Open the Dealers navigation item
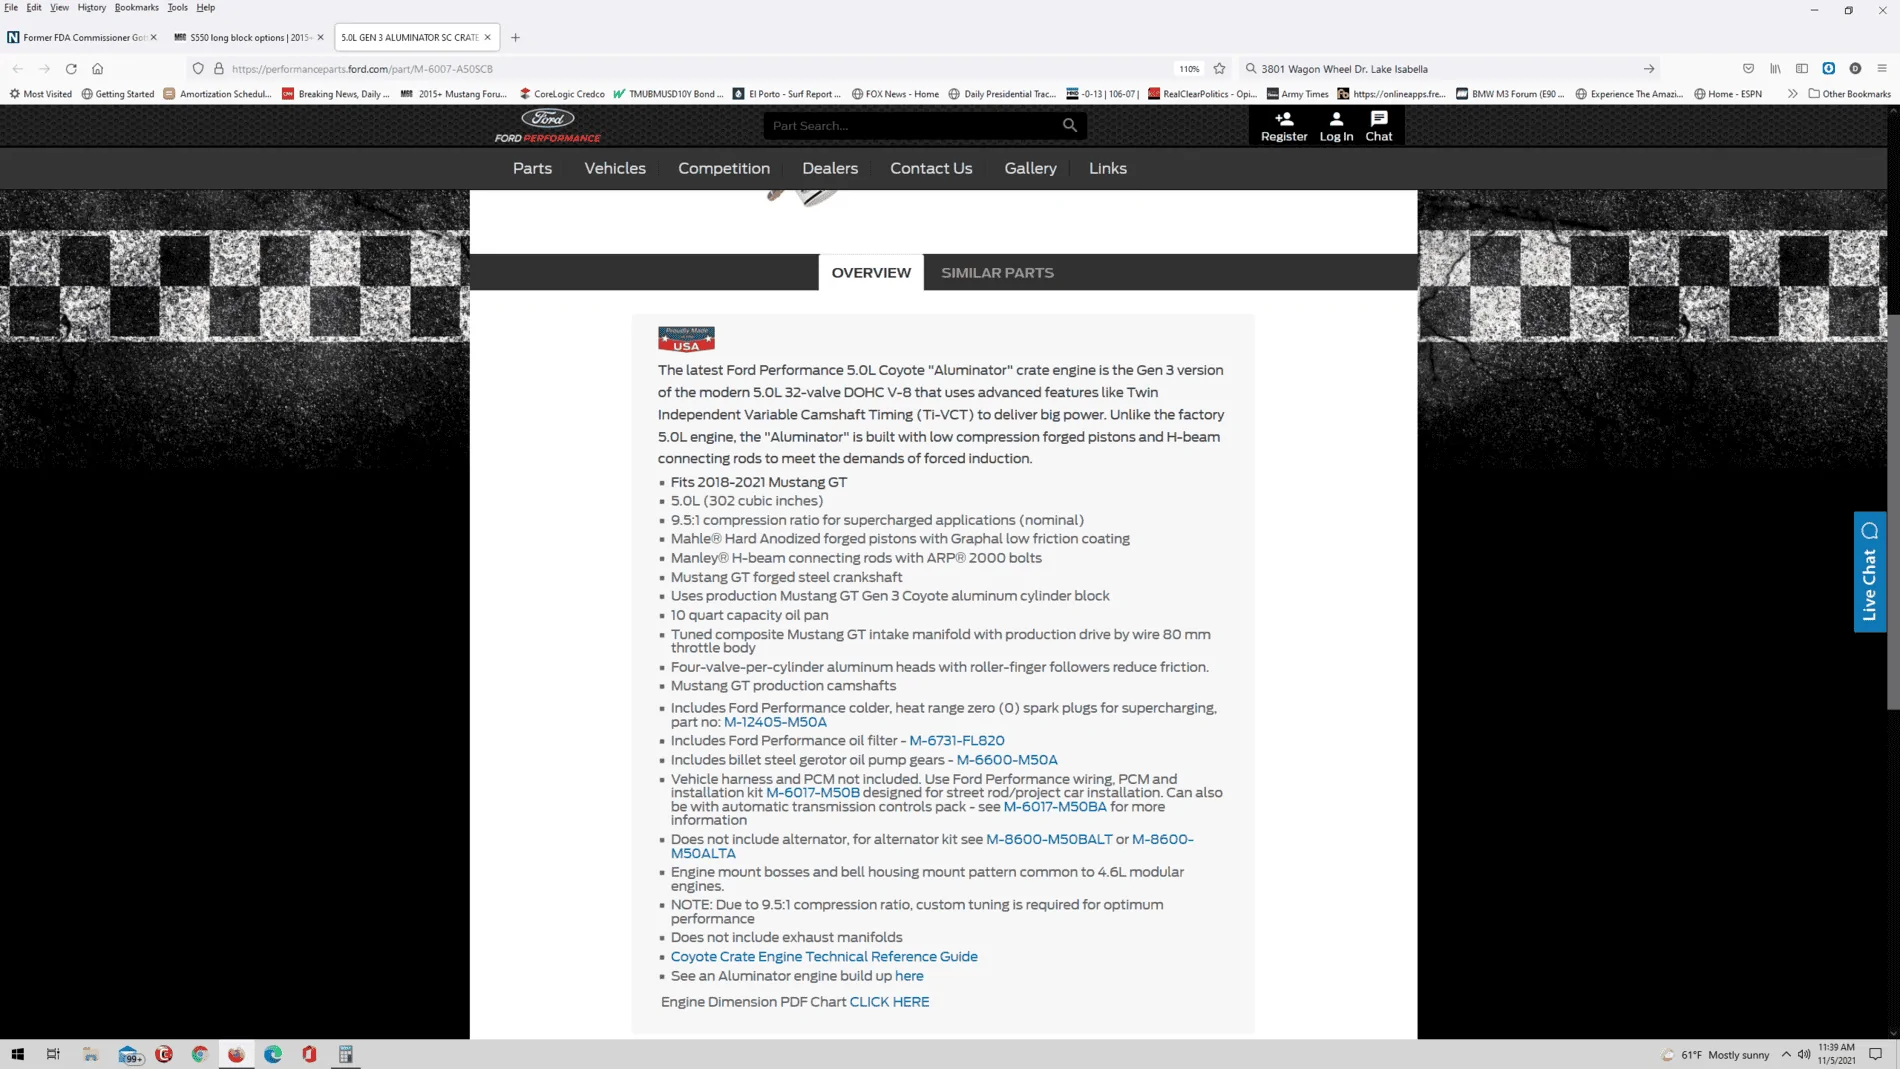This screenshot has width=1900, height=1069. [830, 168]
